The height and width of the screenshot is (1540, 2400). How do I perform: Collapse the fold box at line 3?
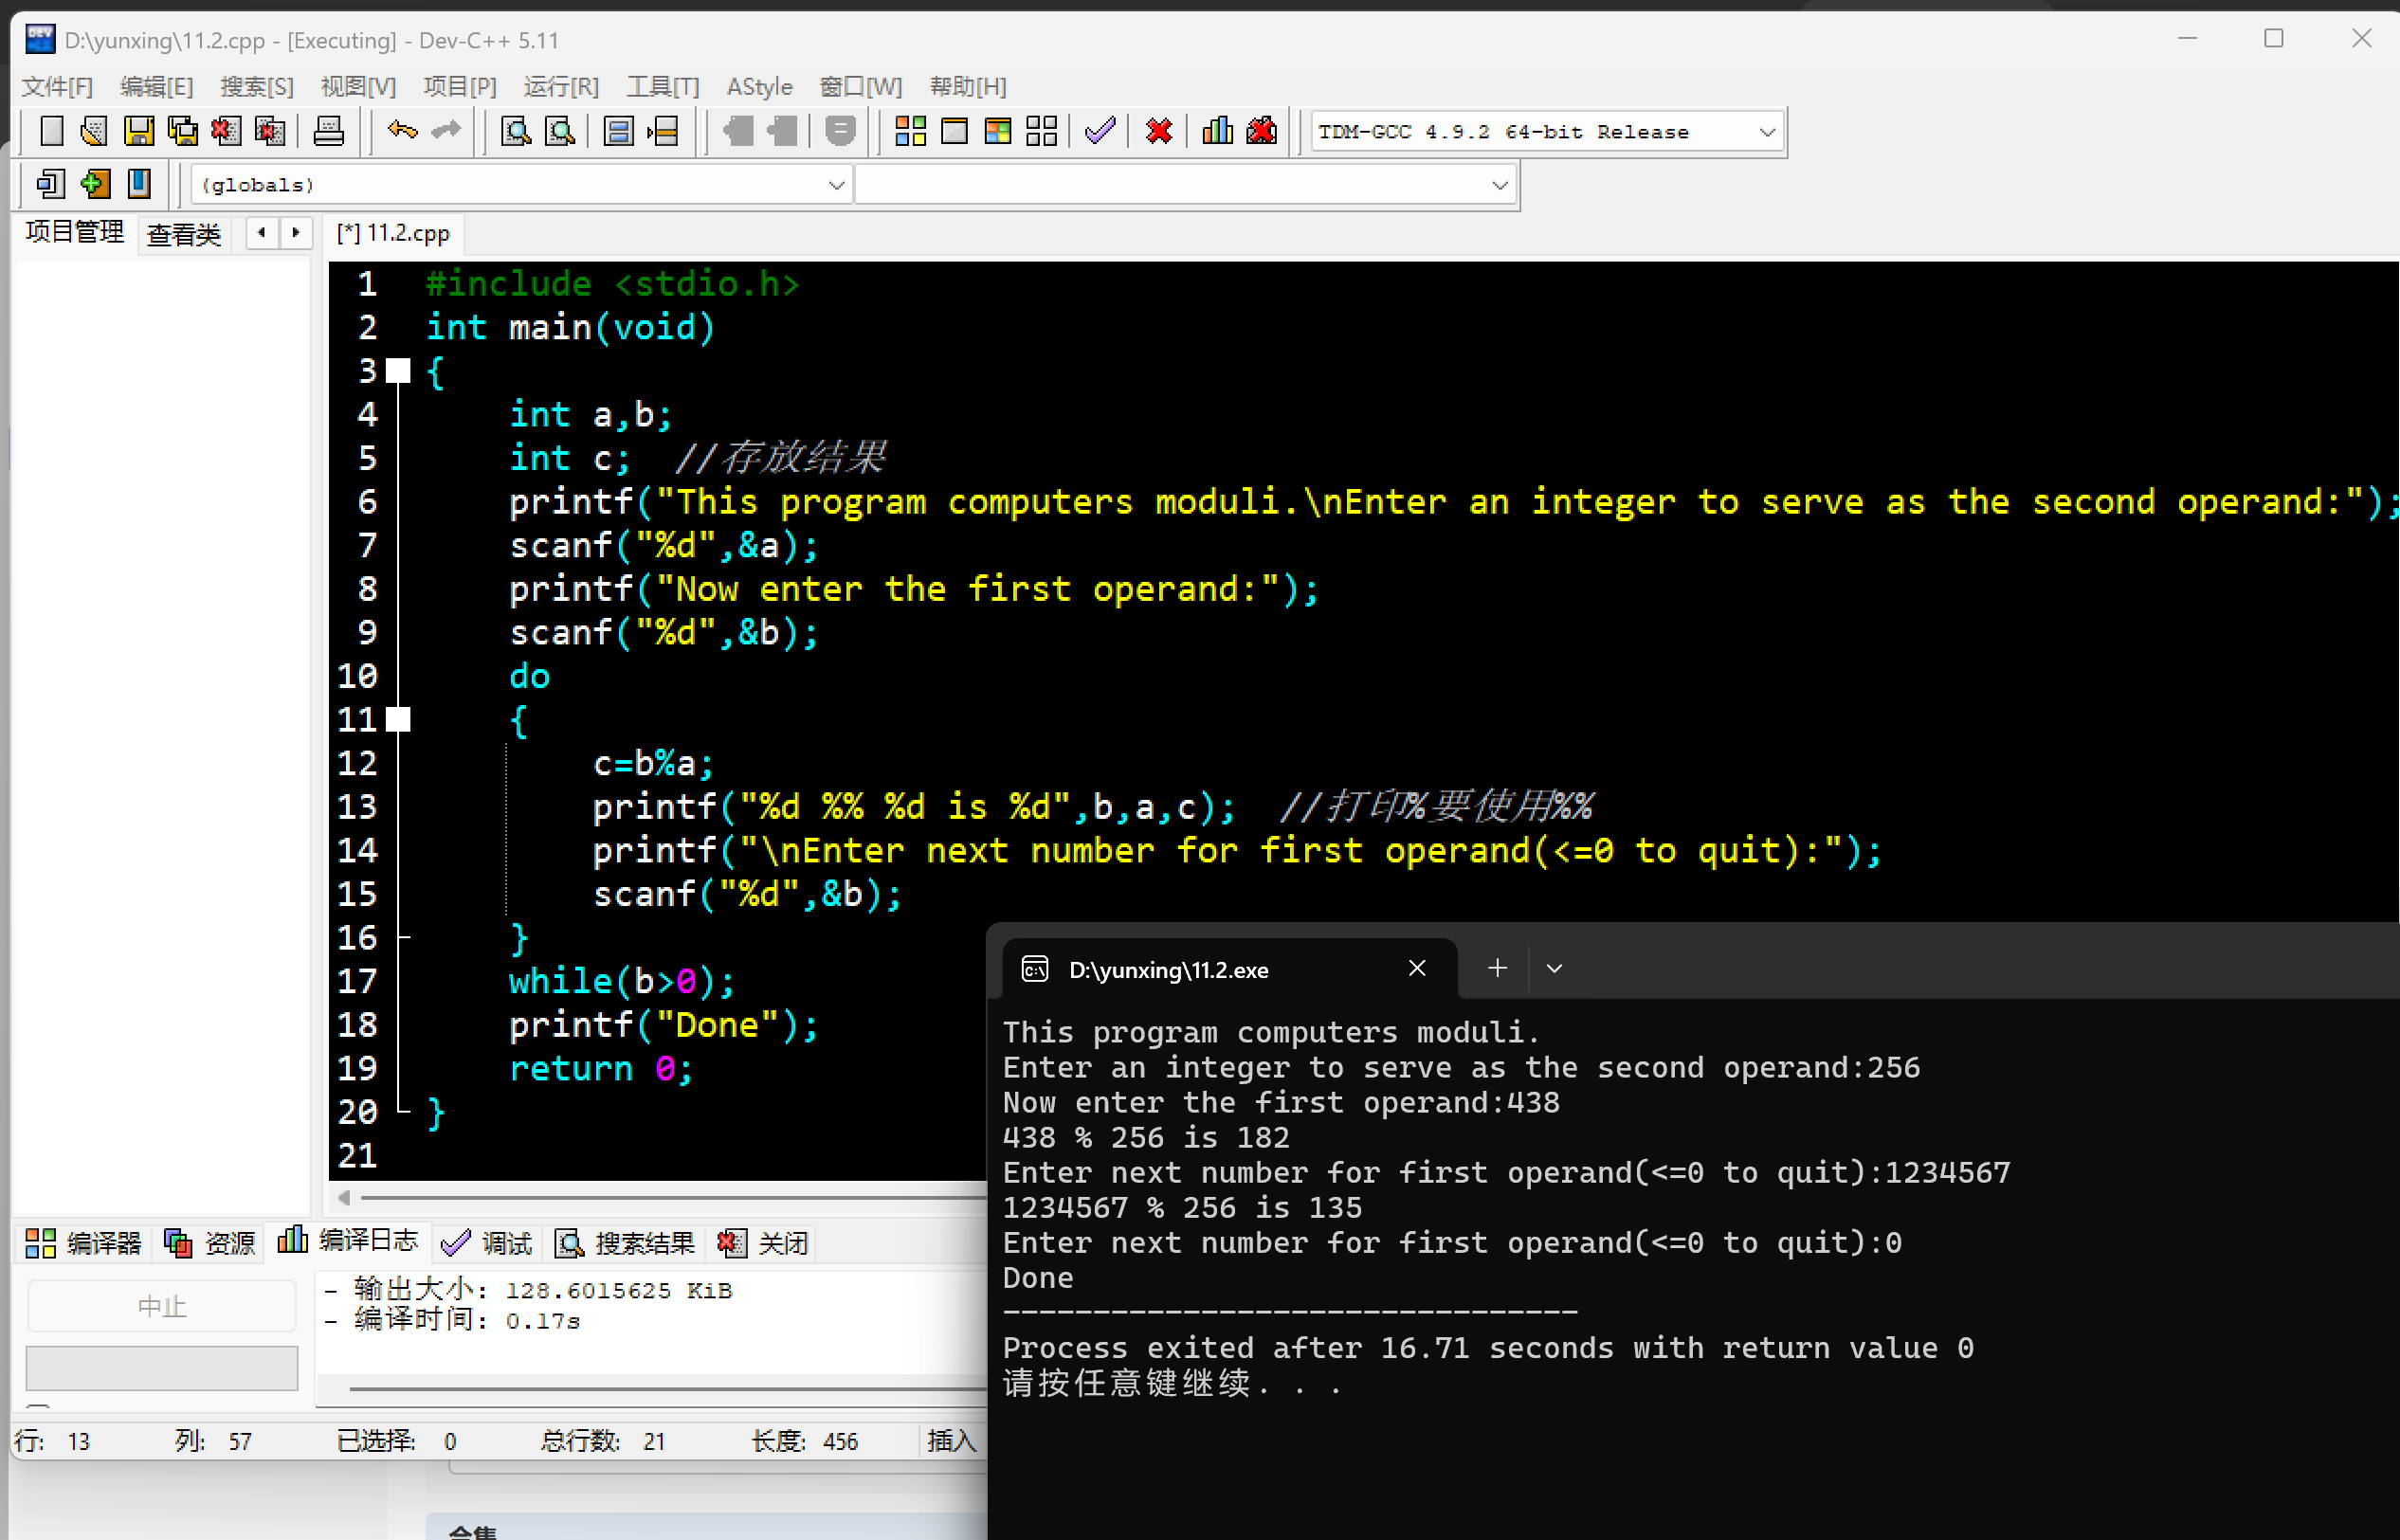tap(398, 371)
